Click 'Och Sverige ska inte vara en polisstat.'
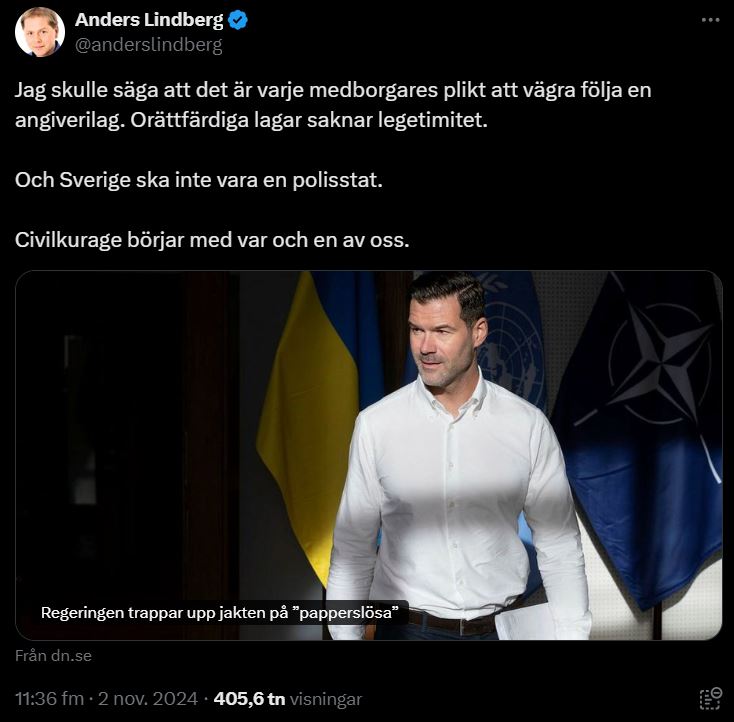 click(x=199, y=180)
